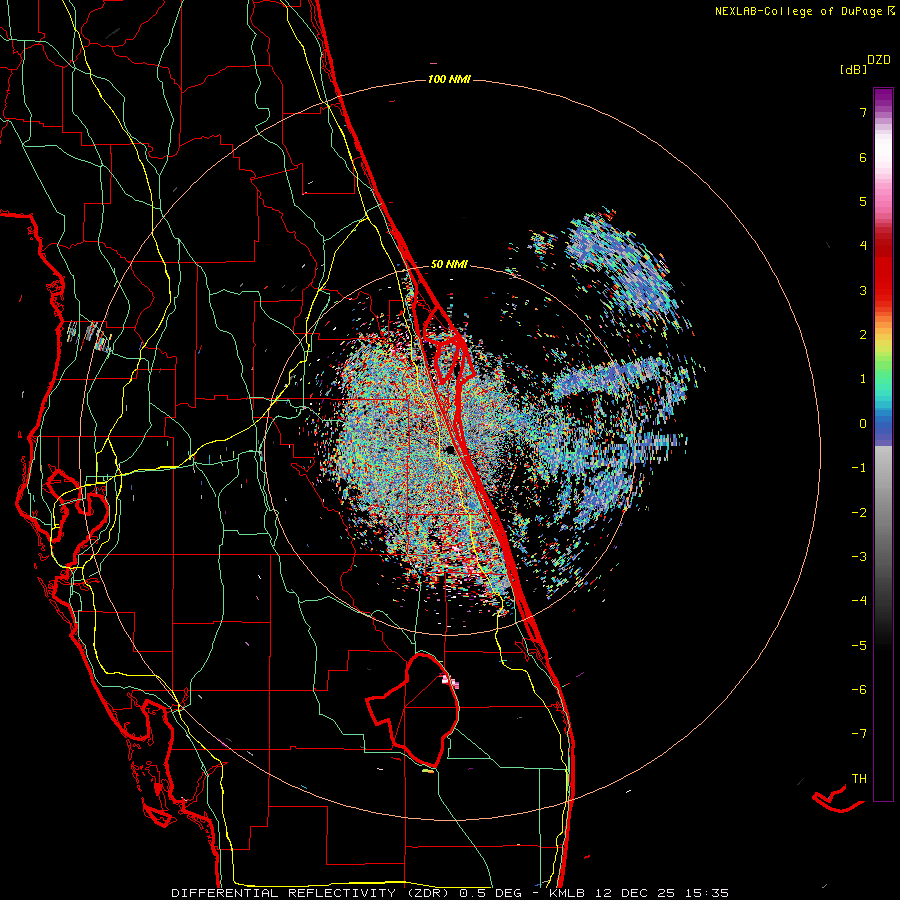Click the 0 value on color scale
Viewport: 900px width, 900px height.
(x=863, y=424)
